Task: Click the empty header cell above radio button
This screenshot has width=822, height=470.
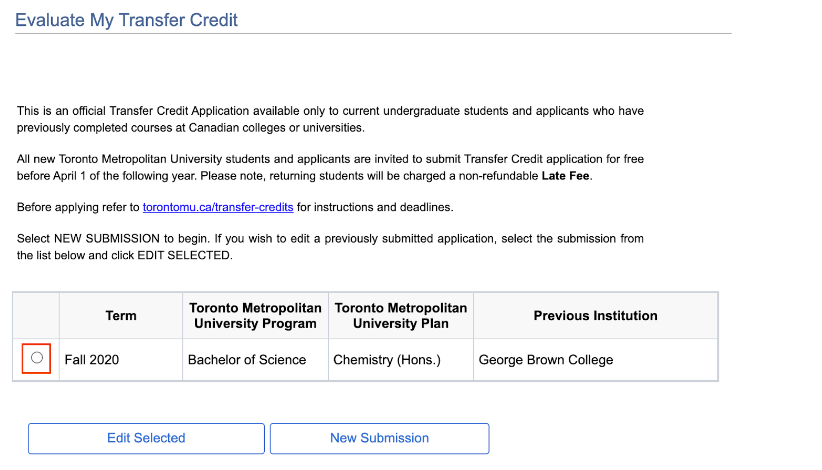Action: click(37, 316)
